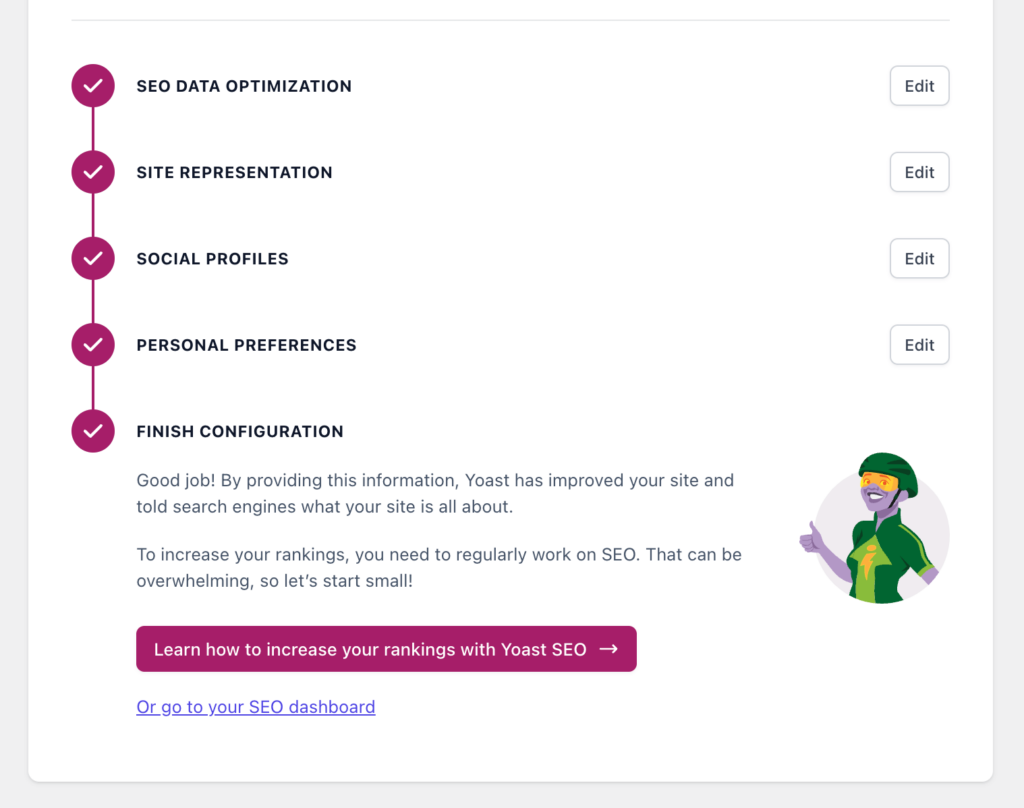Select the Personal Preferences heading
This screenshot has width=1024, height=808.
pos(246,344)
